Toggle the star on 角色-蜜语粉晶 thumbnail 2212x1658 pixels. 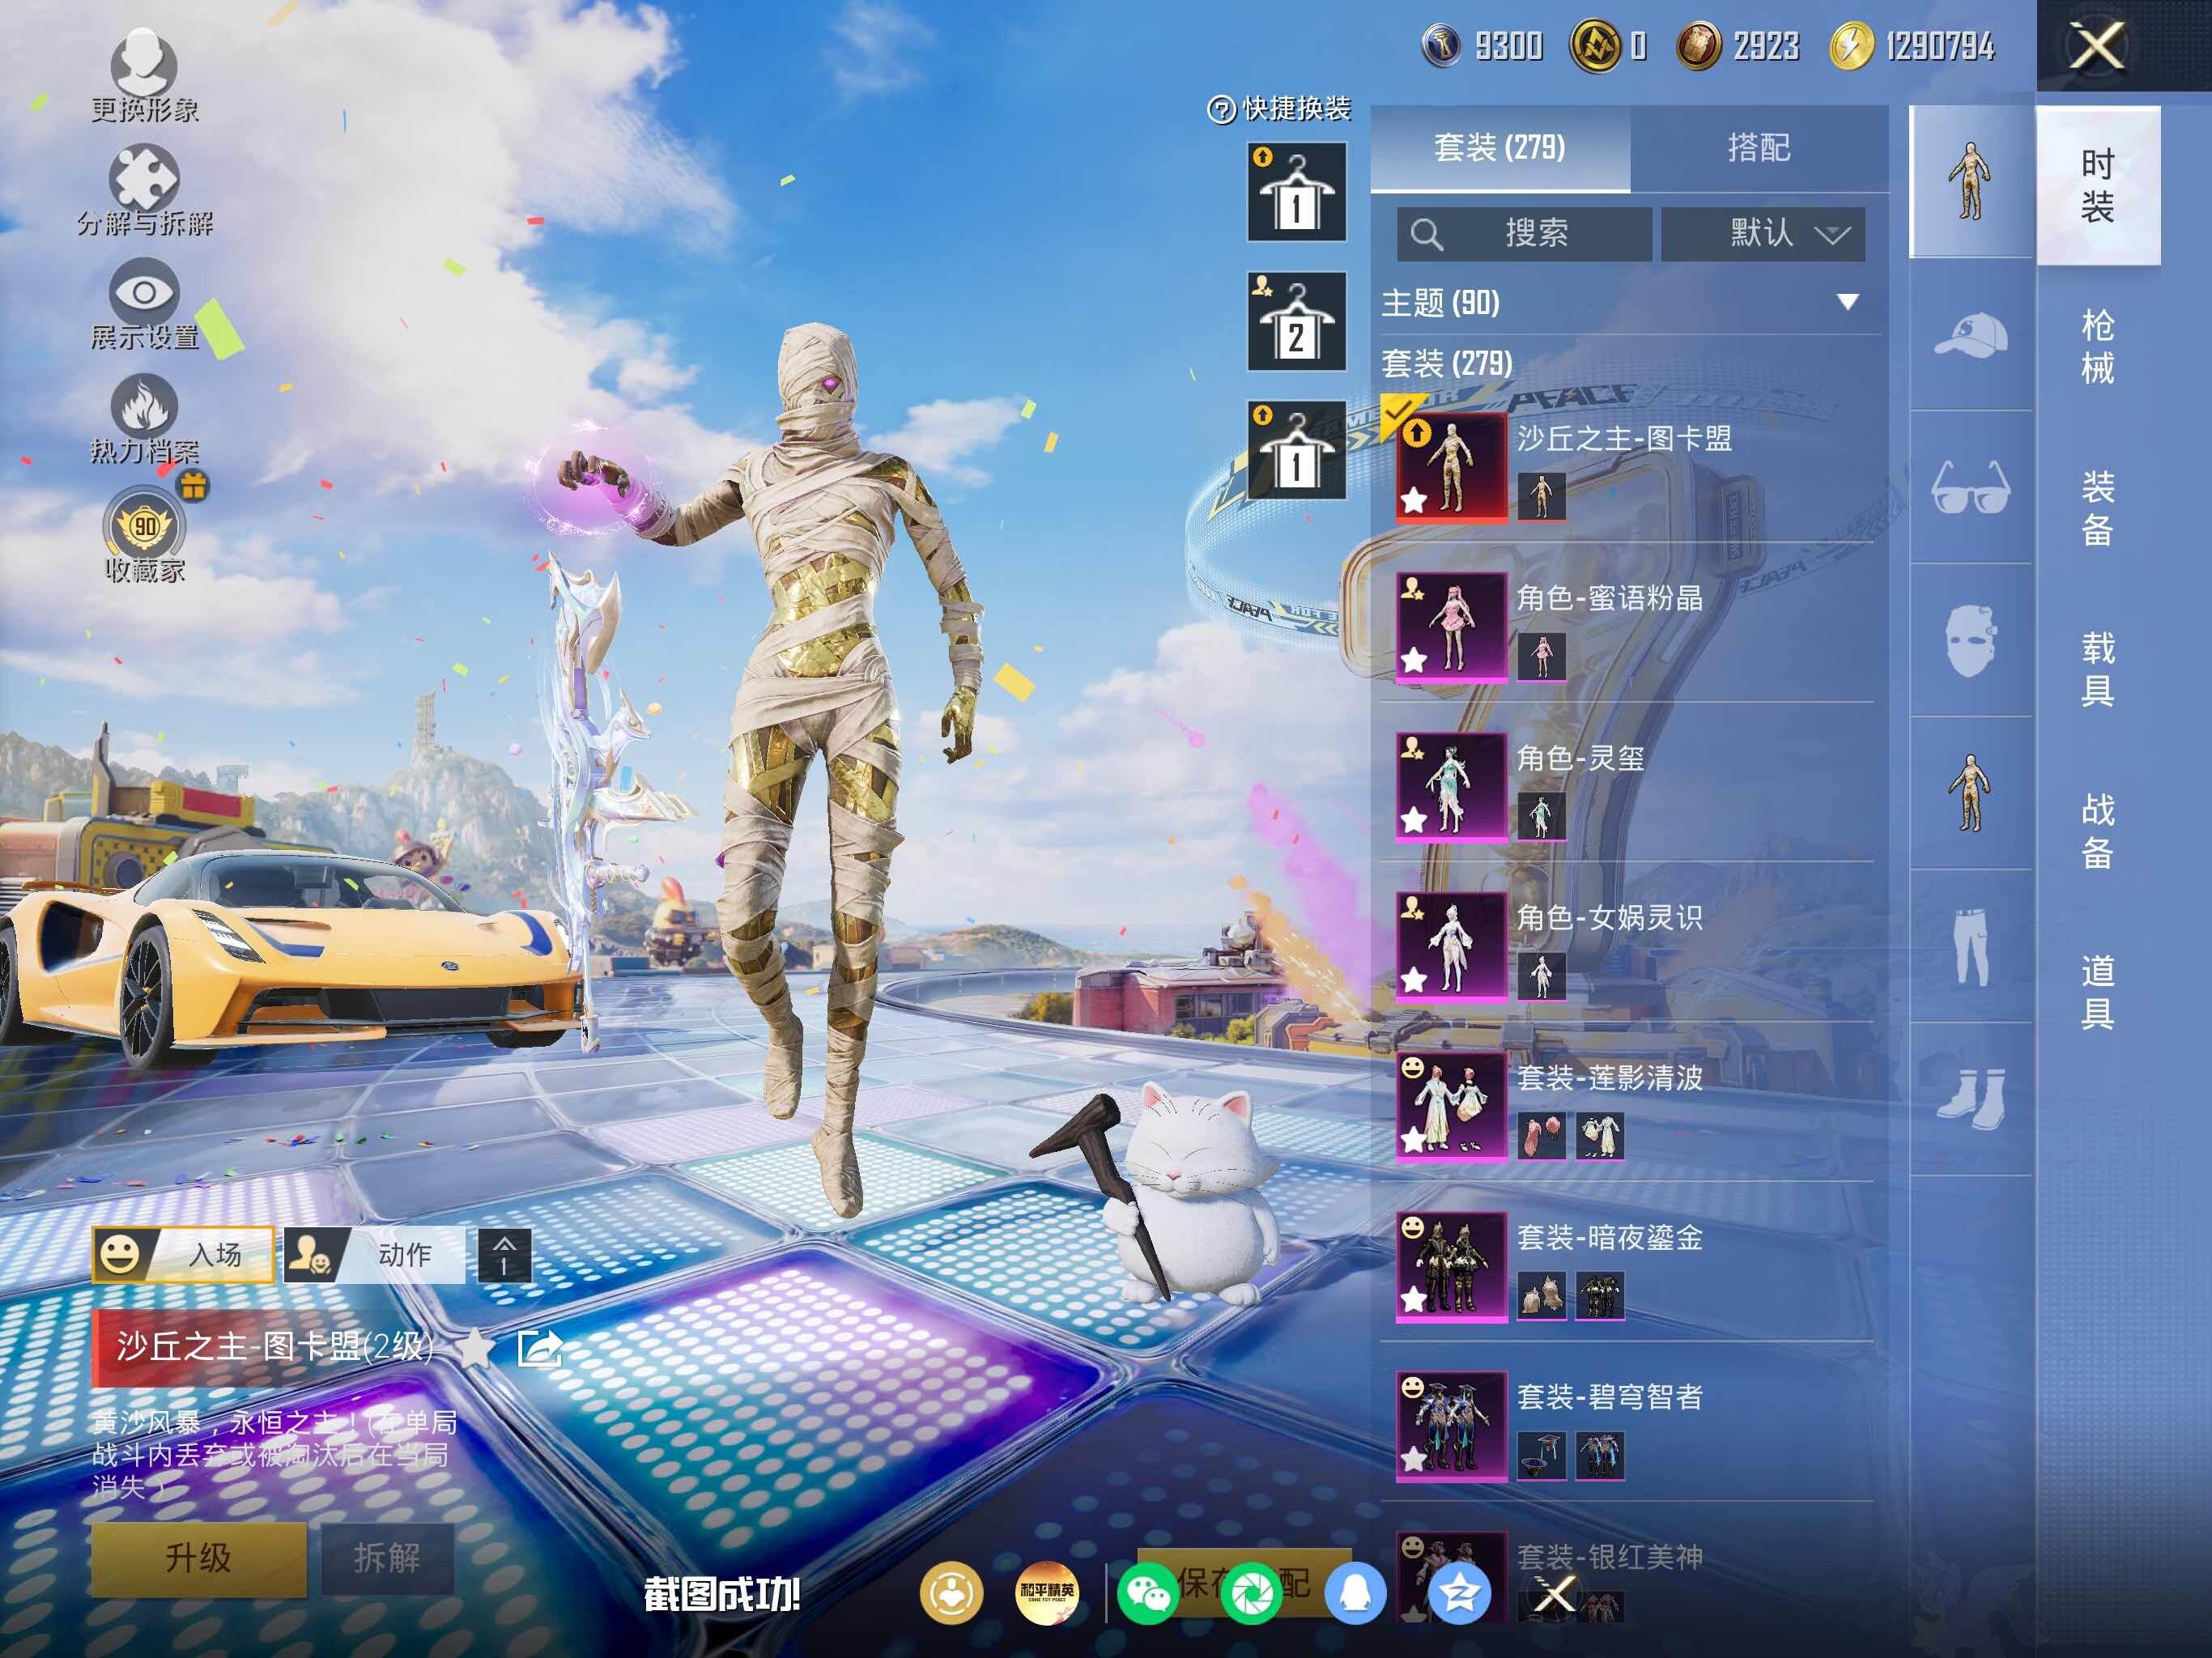[1414, 660]
